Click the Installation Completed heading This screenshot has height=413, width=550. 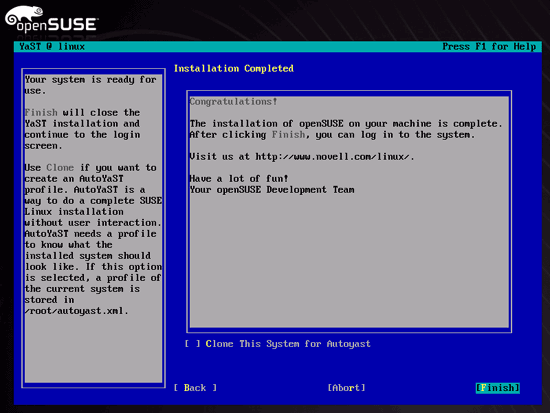point(234,68)
